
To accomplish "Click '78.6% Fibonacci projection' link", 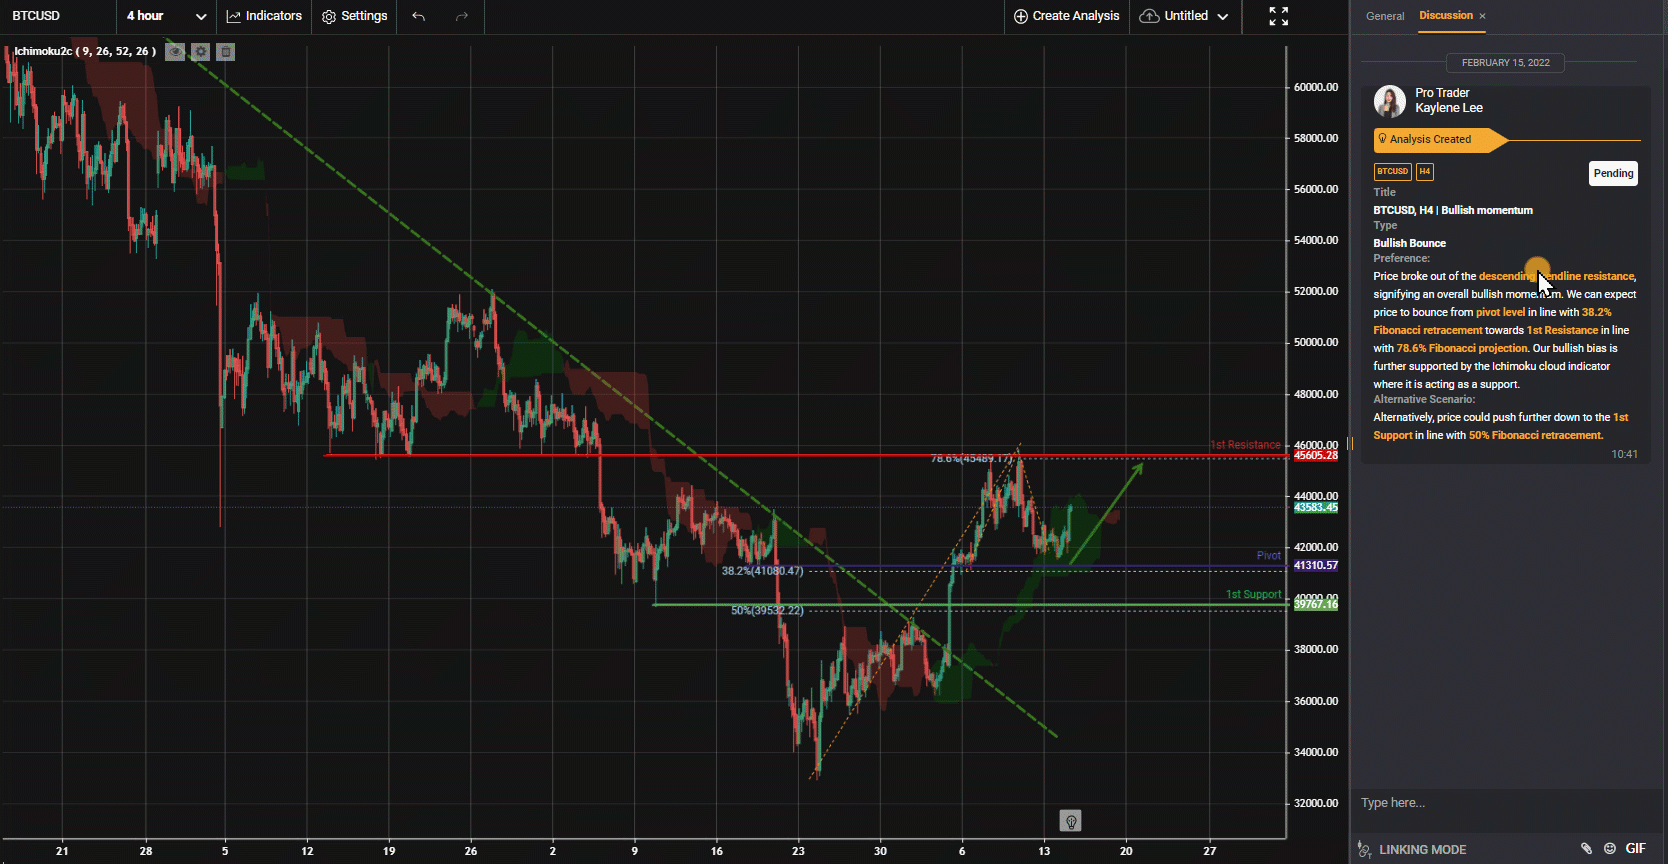I will [1462, 348].
